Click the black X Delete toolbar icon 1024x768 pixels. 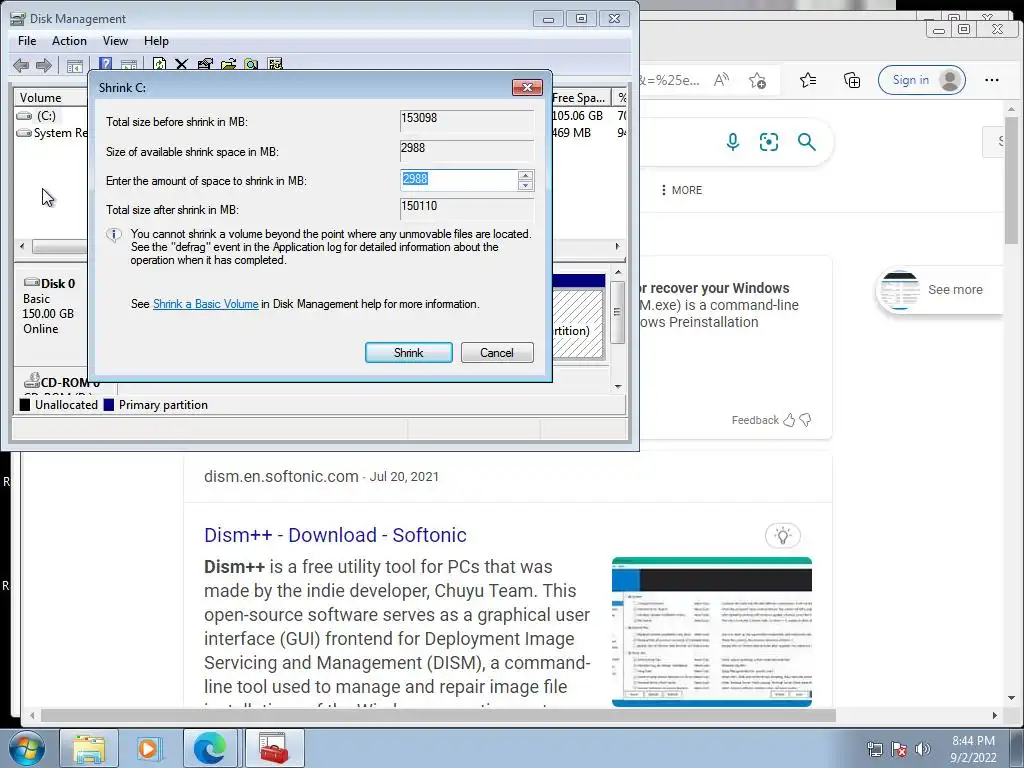click(182, 64)
